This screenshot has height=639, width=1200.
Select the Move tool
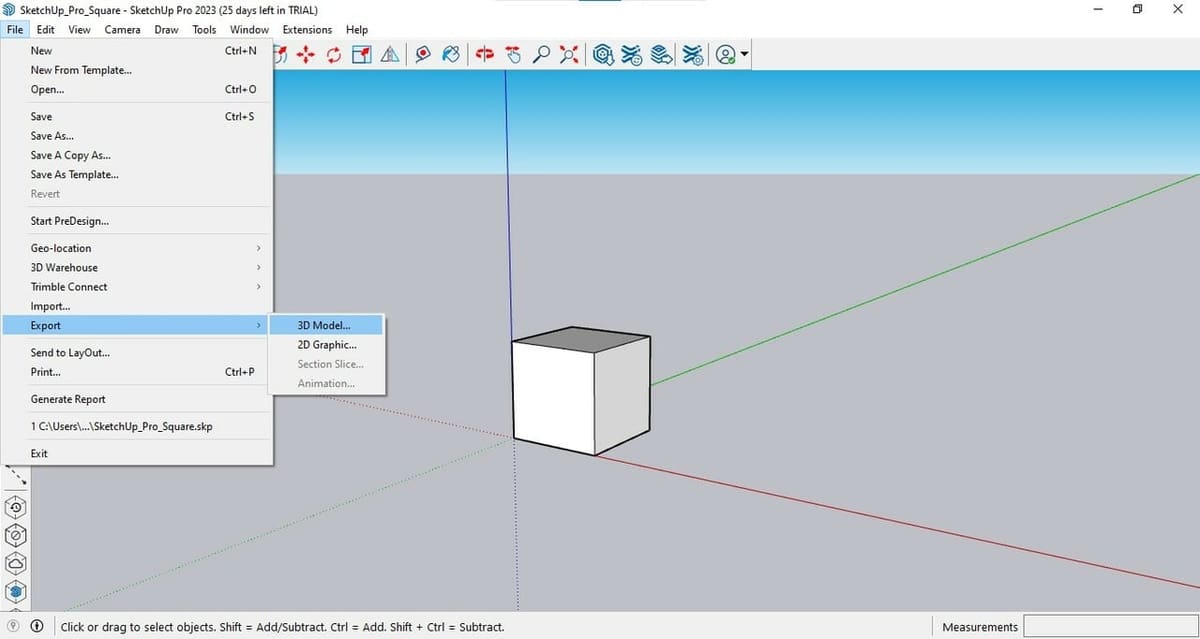(x=303, y=55)
